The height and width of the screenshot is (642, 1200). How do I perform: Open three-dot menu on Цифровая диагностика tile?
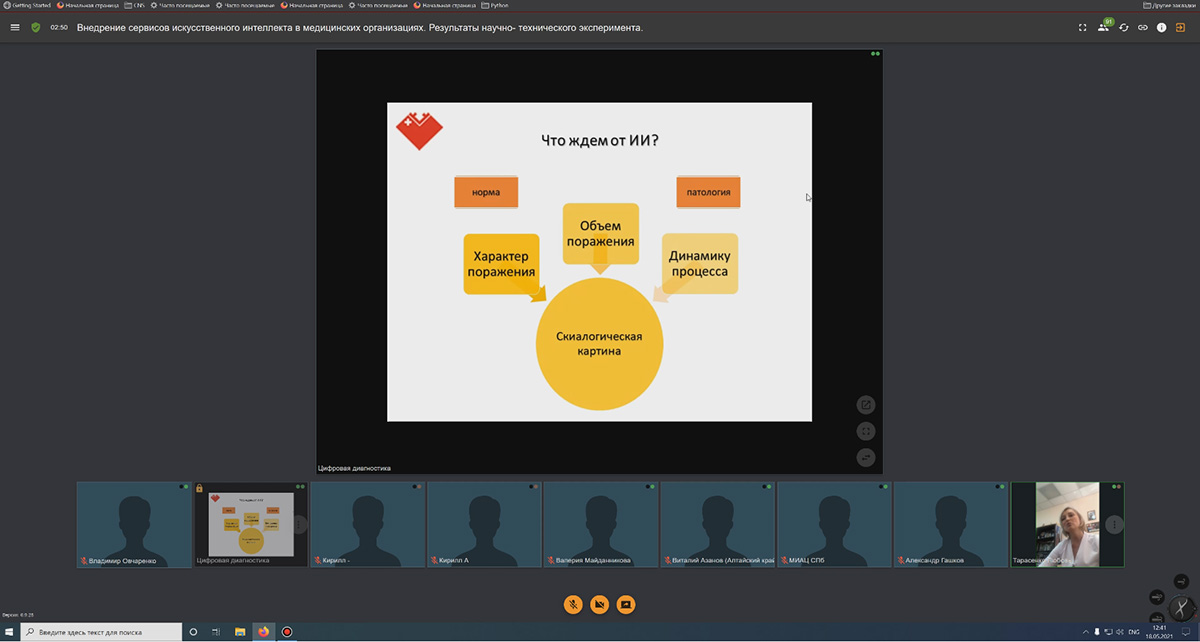pyautogui.click(x=299, y=525)
